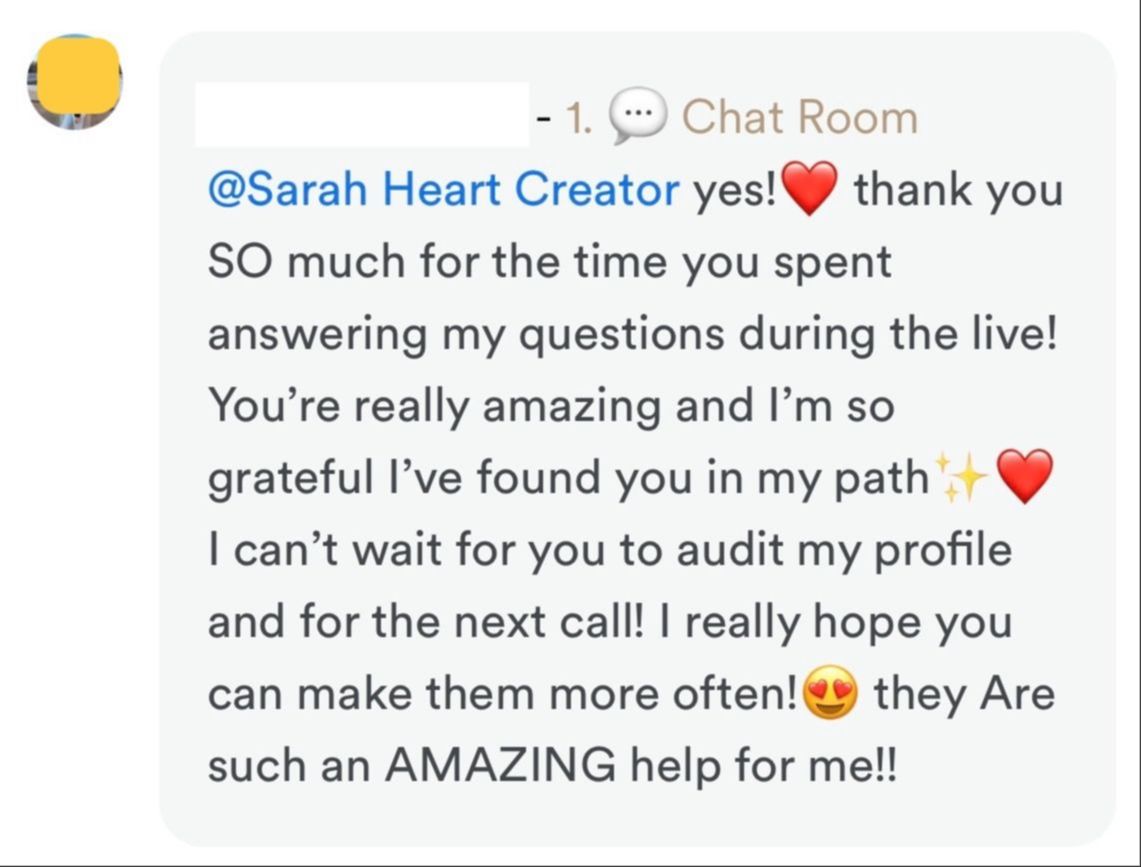This screenshot has width=1141, height=867.
Task: Click the red heart beside the sparkles
Action: [1024, 477]
